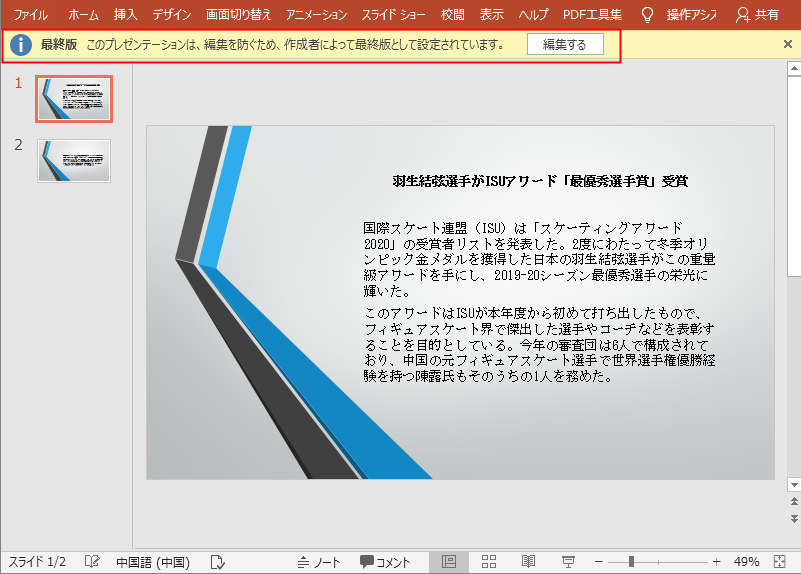801x574 pixels.
Task: Close the 最終版 notification bar
Action: (x=788, y=44)
